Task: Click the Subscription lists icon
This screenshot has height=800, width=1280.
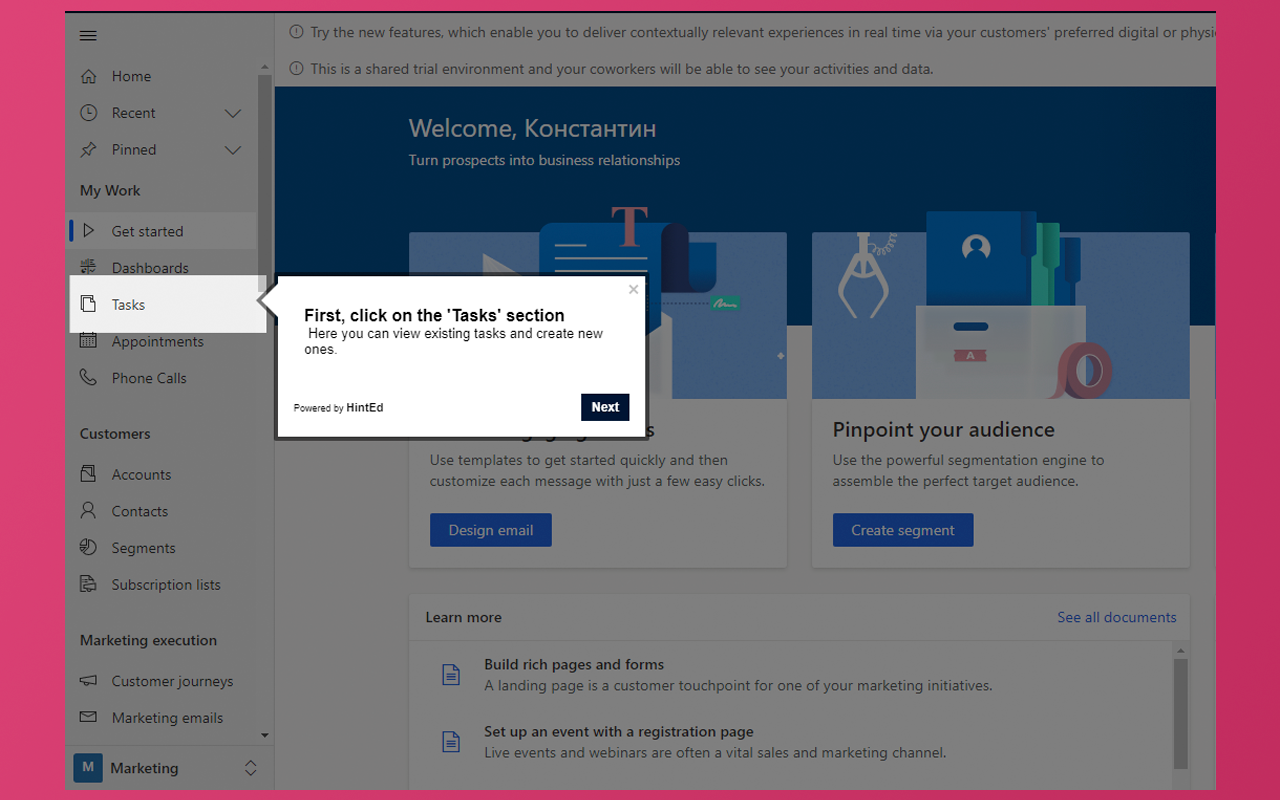Action: [x=89, y=584]
